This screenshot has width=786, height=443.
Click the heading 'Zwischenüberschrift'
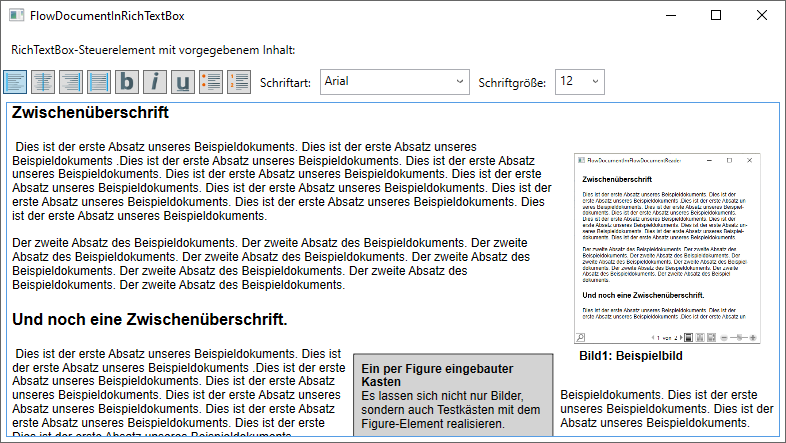pos(90,112)
